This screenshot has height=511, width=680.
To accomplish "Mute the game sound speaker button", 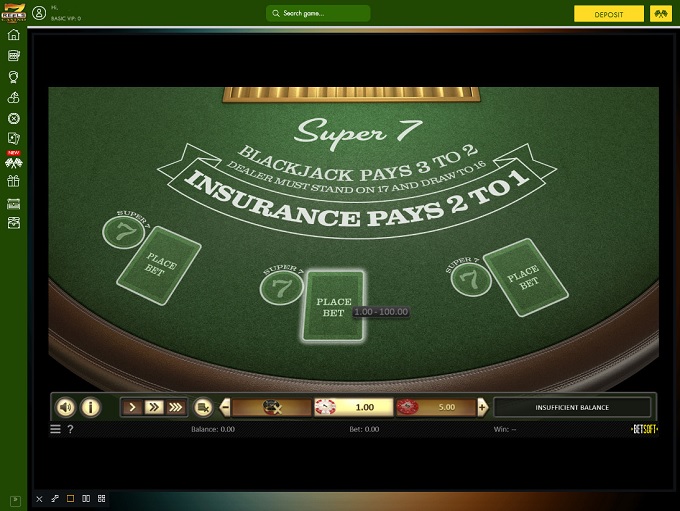I will tap(66, 407).
